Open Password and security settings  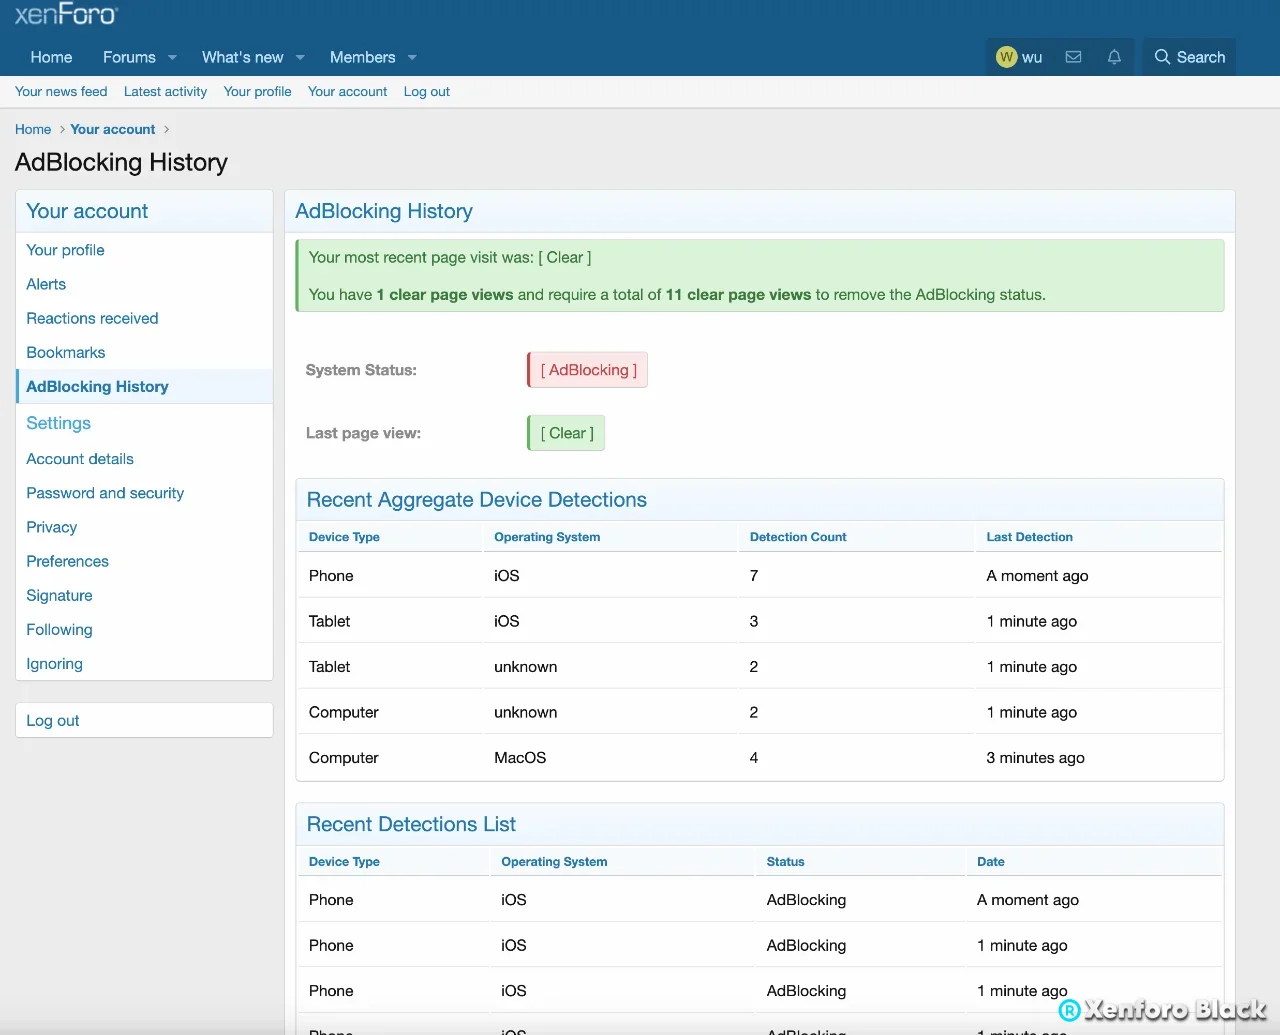click(144, 493)
